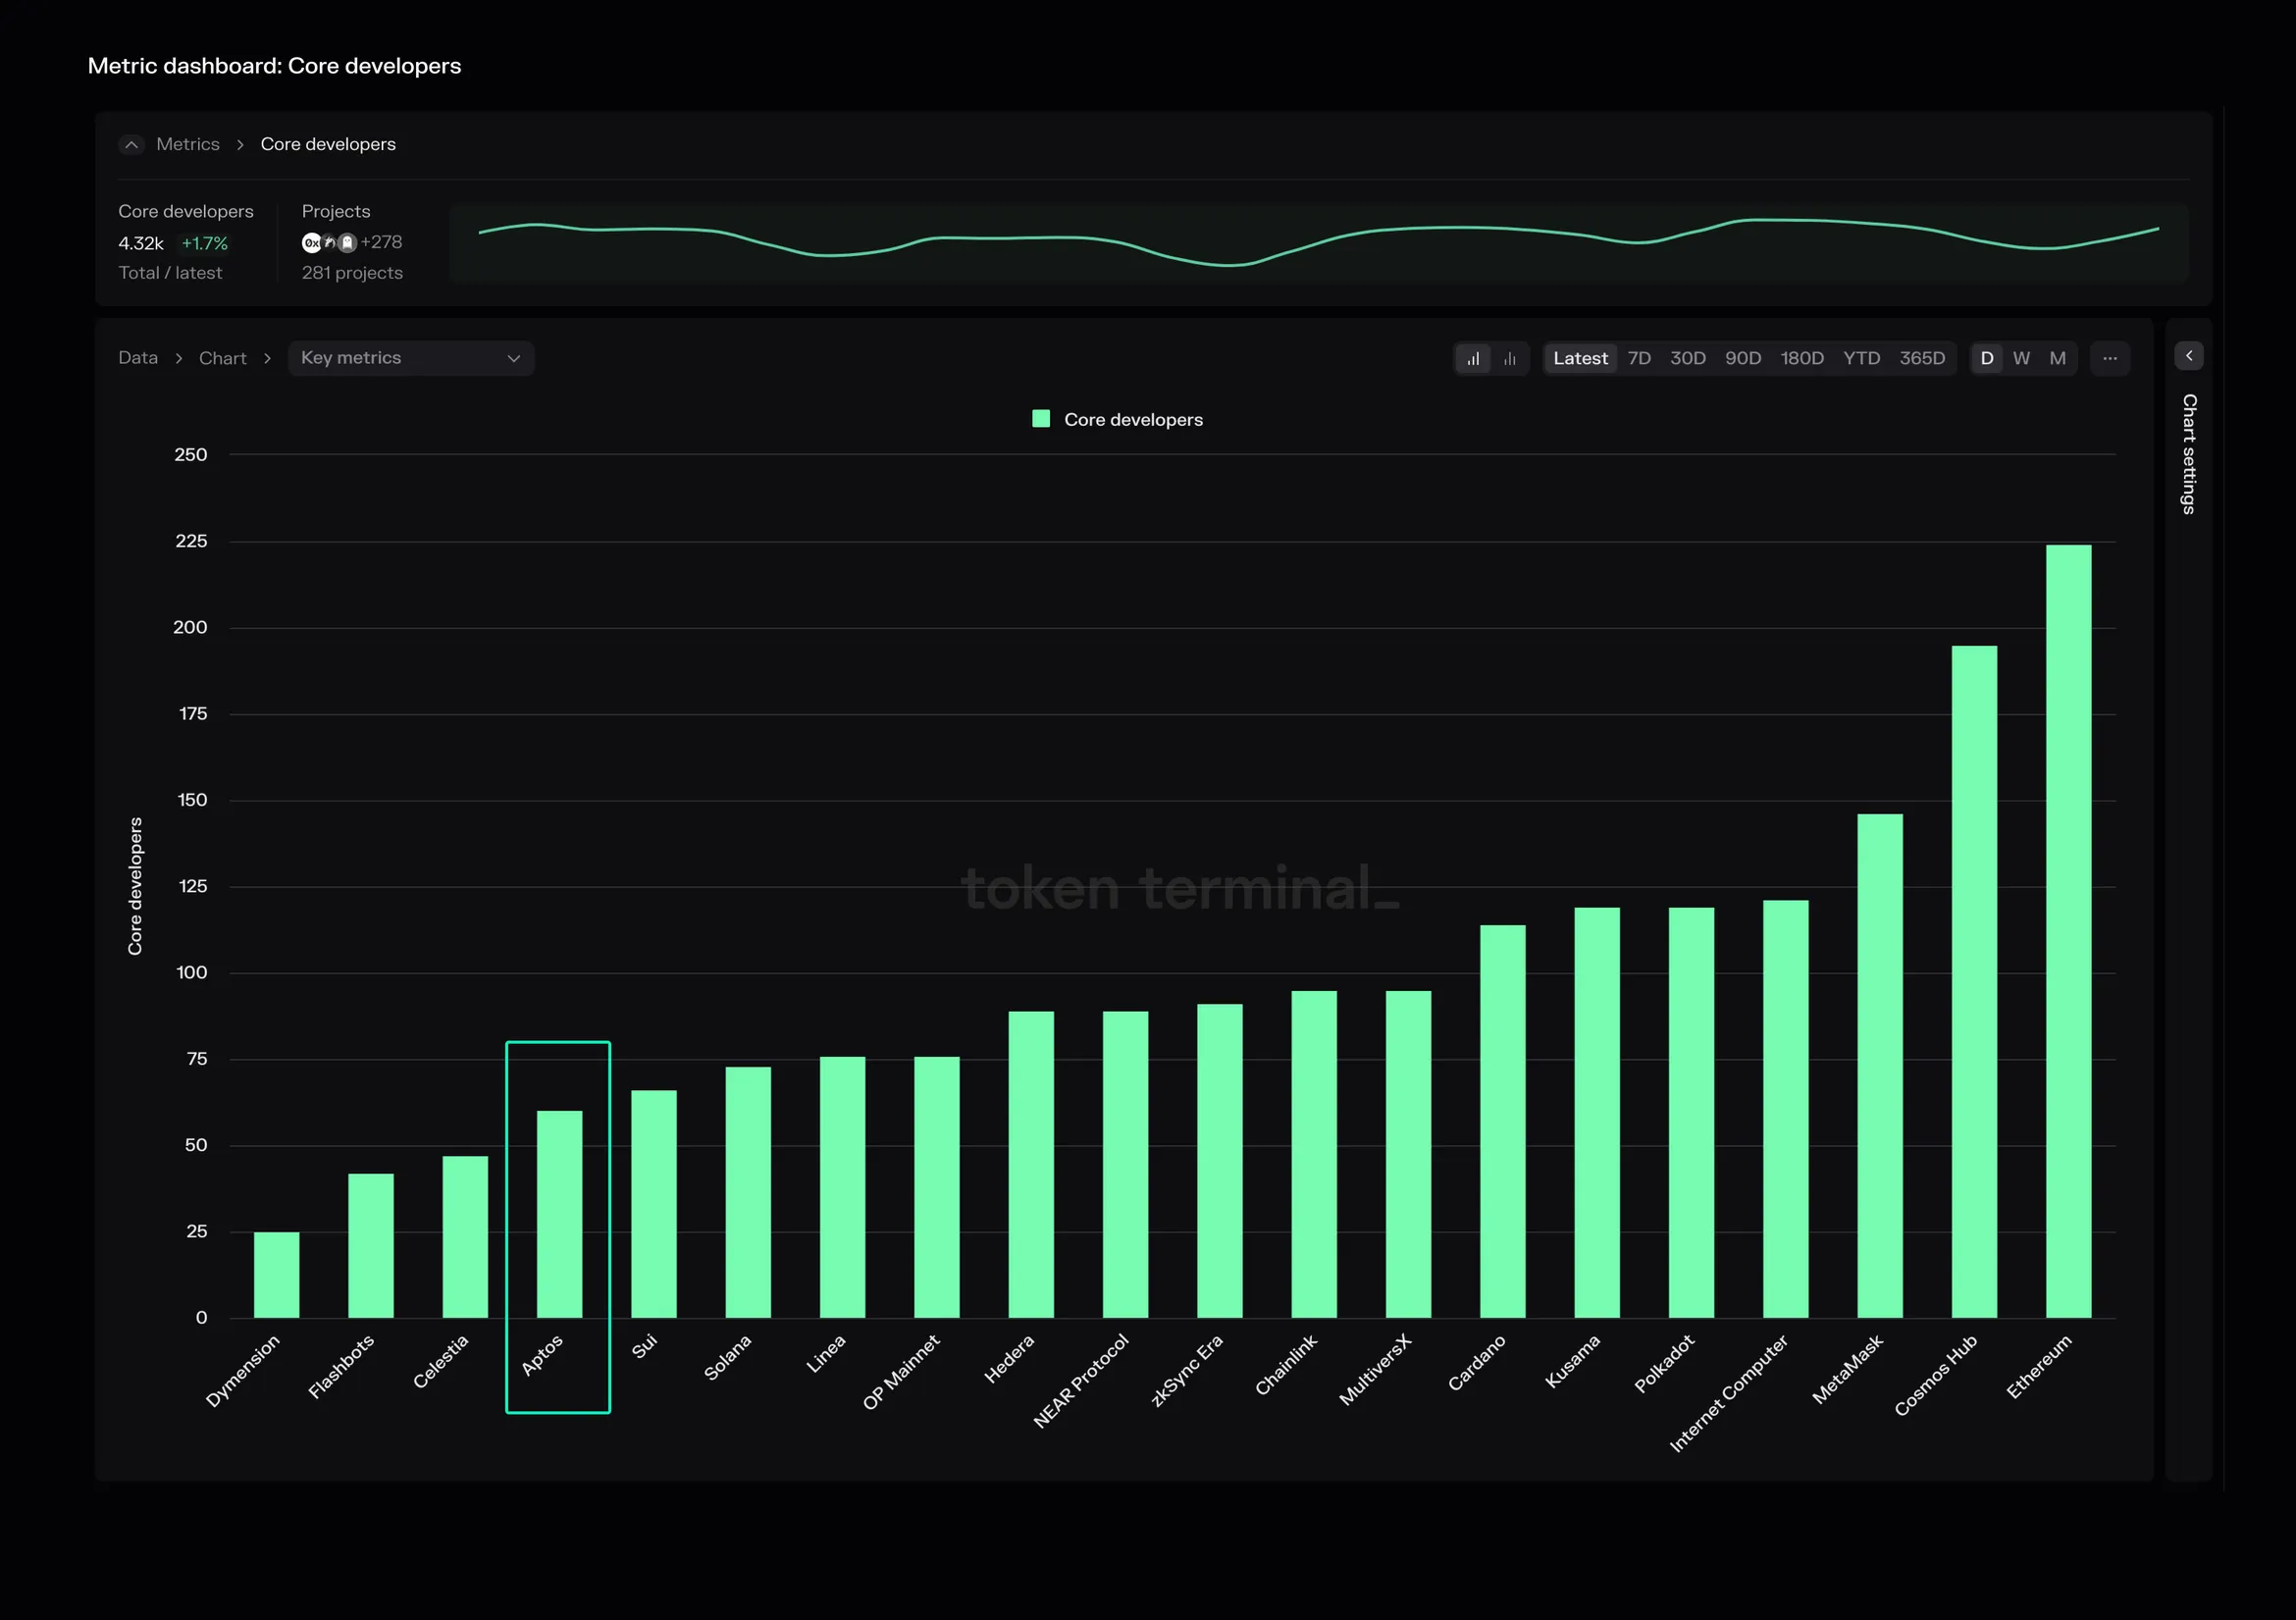
Task: Click the MetaMask bar
Action: 1880,1066
